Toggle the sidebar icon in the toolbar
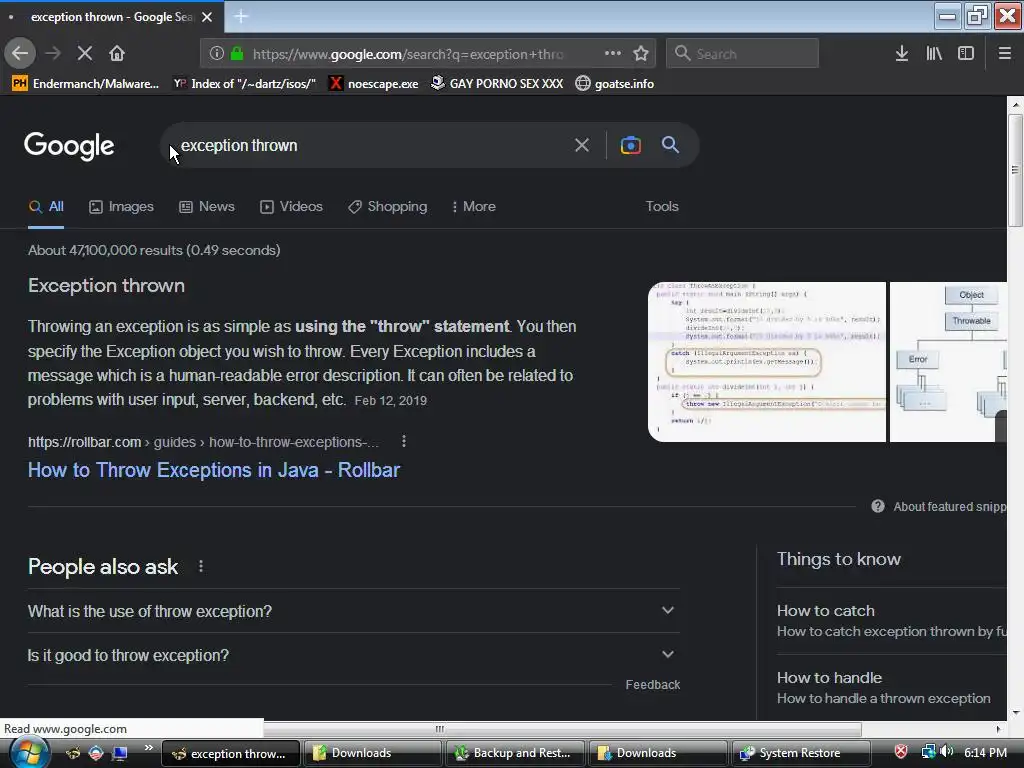 coord(966,54)
